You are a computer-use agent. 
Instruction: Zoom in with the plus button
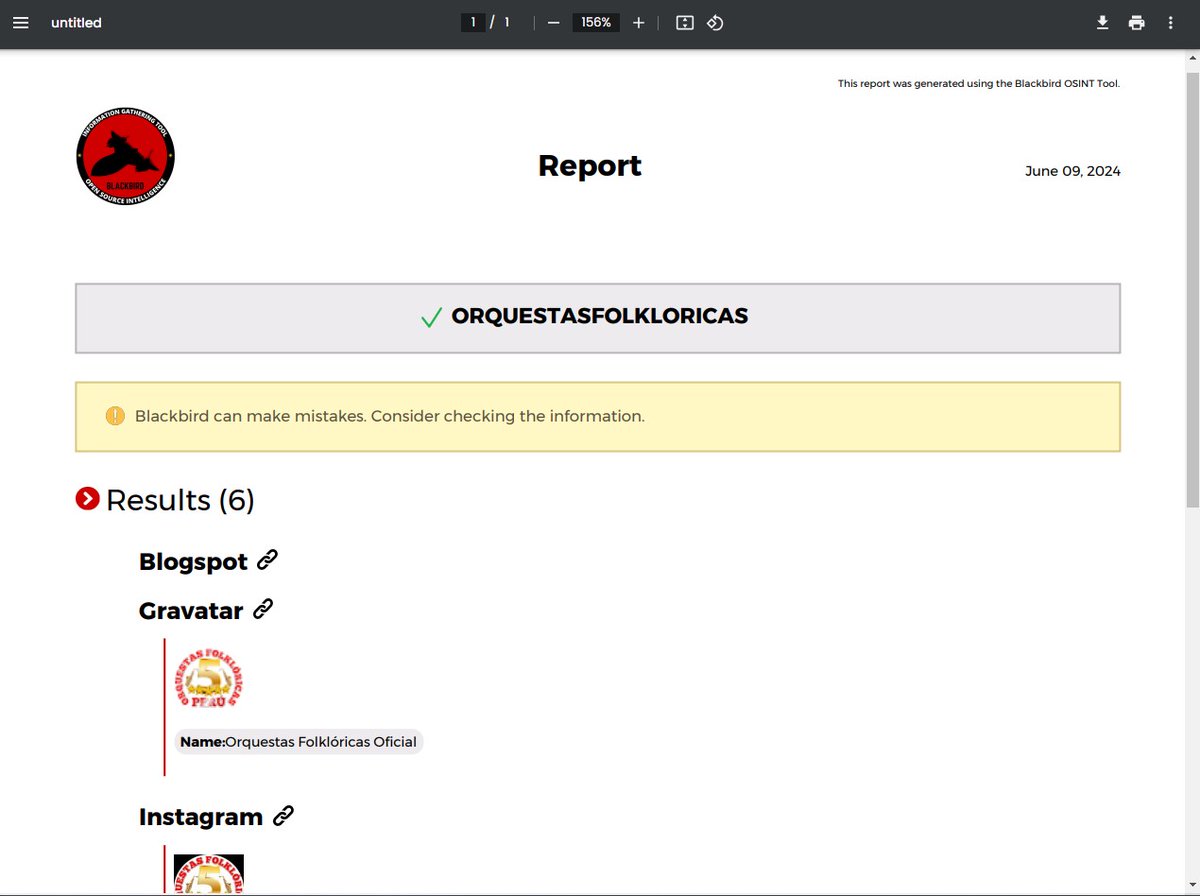(x=639, y=22)
